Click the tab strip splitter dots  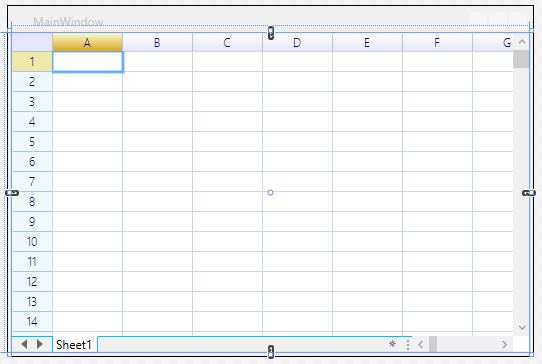(x=408, y=345)
